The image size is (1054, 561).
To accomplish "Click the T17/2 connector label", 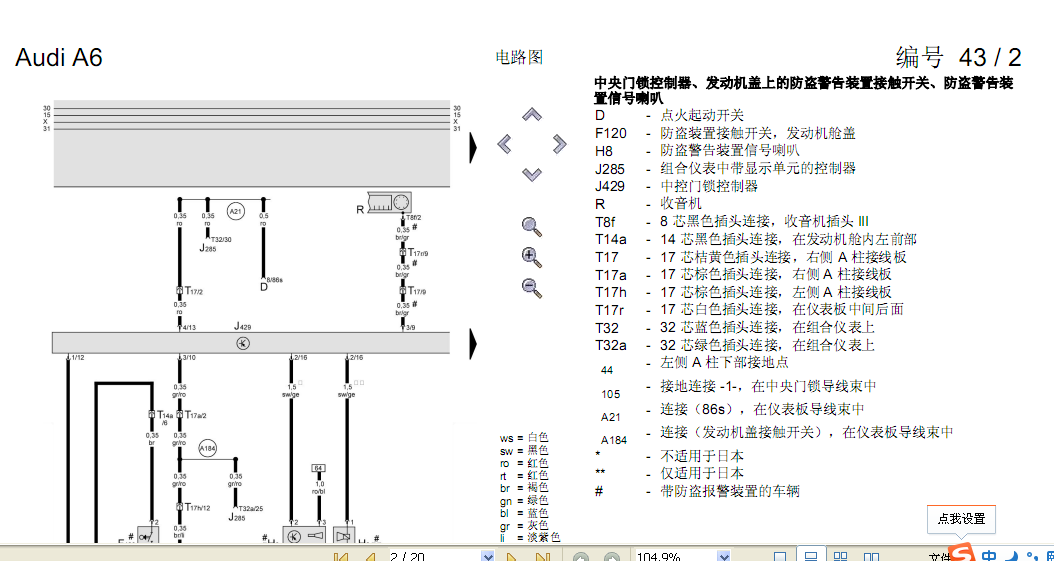I will tap(194, 291).
